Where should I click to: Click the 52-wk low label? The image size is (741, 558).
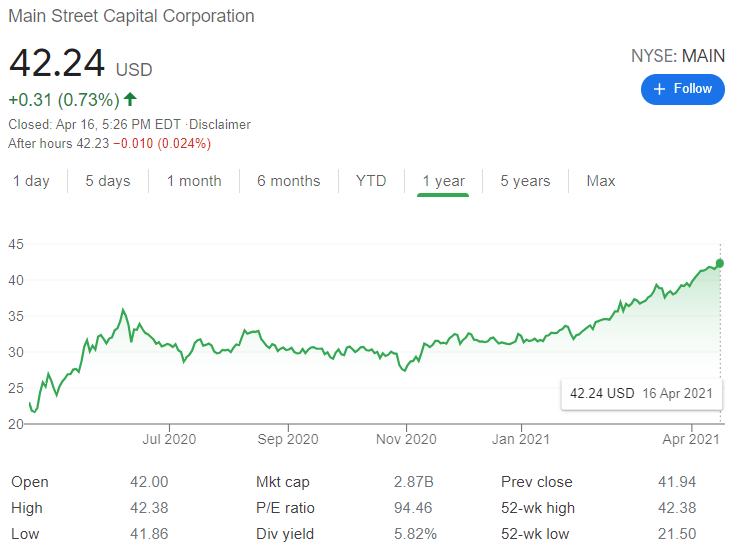tap(535, 534)
